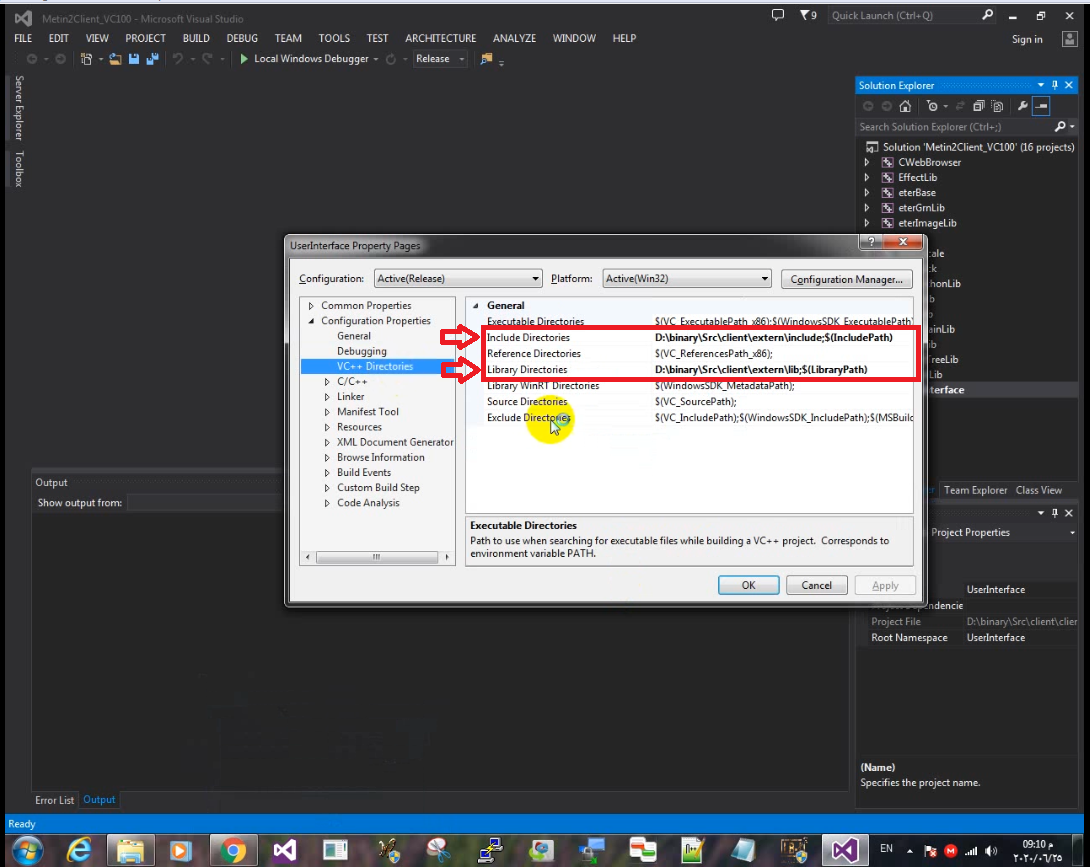Open the PROJECT menu

coord(145,38)
